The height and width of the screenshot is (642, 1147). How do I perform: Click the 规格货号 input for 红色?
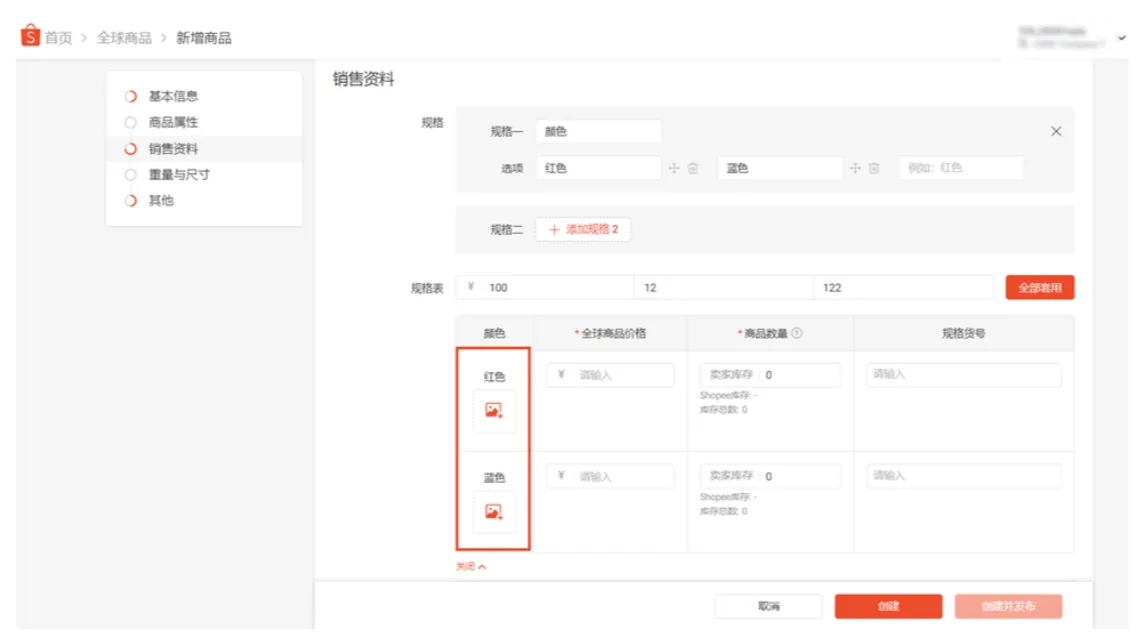click(x=962, y=374)
